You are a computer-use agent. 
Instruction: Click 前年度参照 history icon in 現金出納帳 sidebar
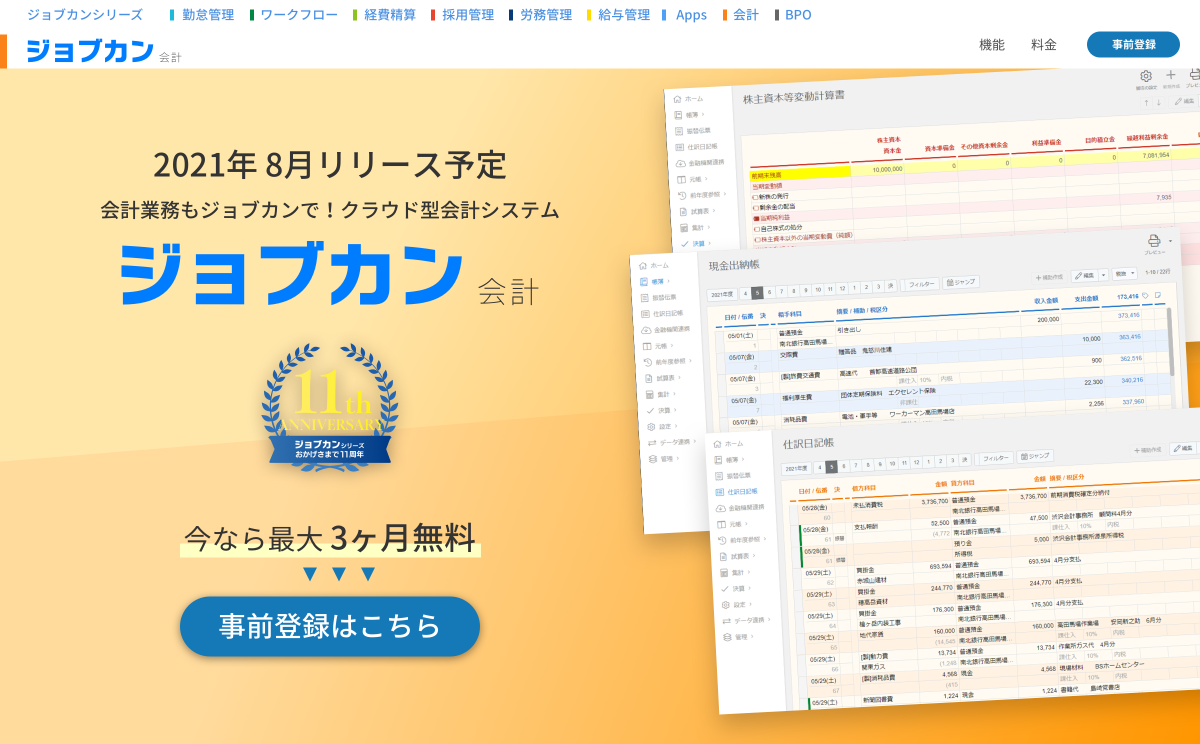click(x=650, y=361)
